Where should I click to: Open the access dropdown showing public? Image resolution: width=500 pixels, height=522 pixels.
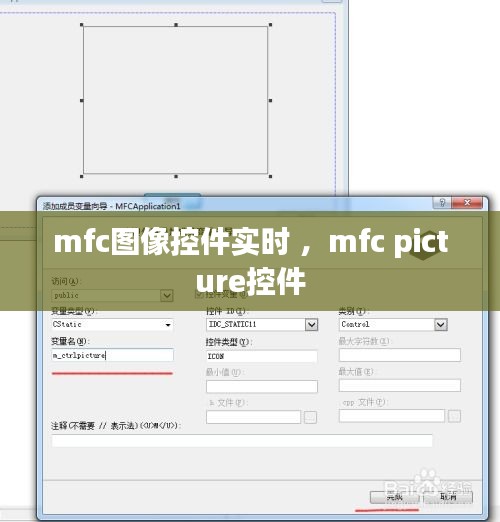click(167, 295)
